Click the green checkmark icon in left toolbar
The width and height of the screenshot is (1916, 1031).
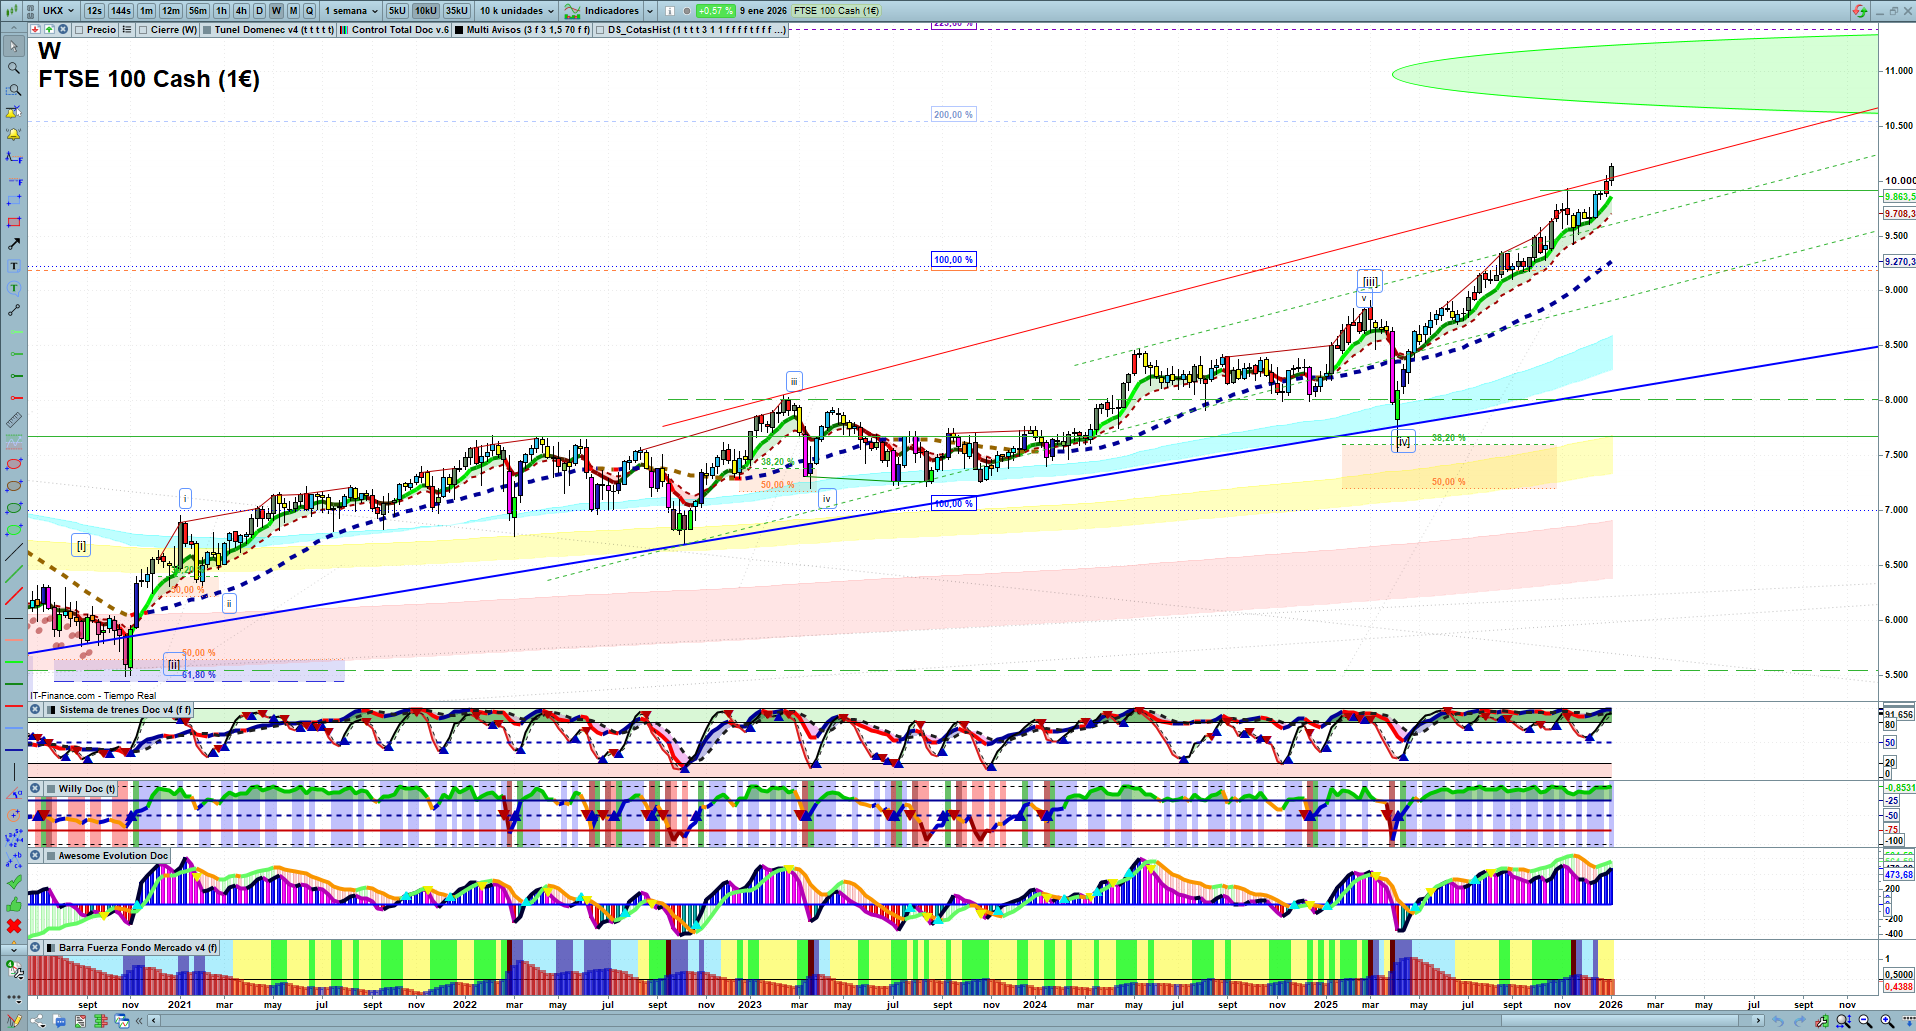14,882
